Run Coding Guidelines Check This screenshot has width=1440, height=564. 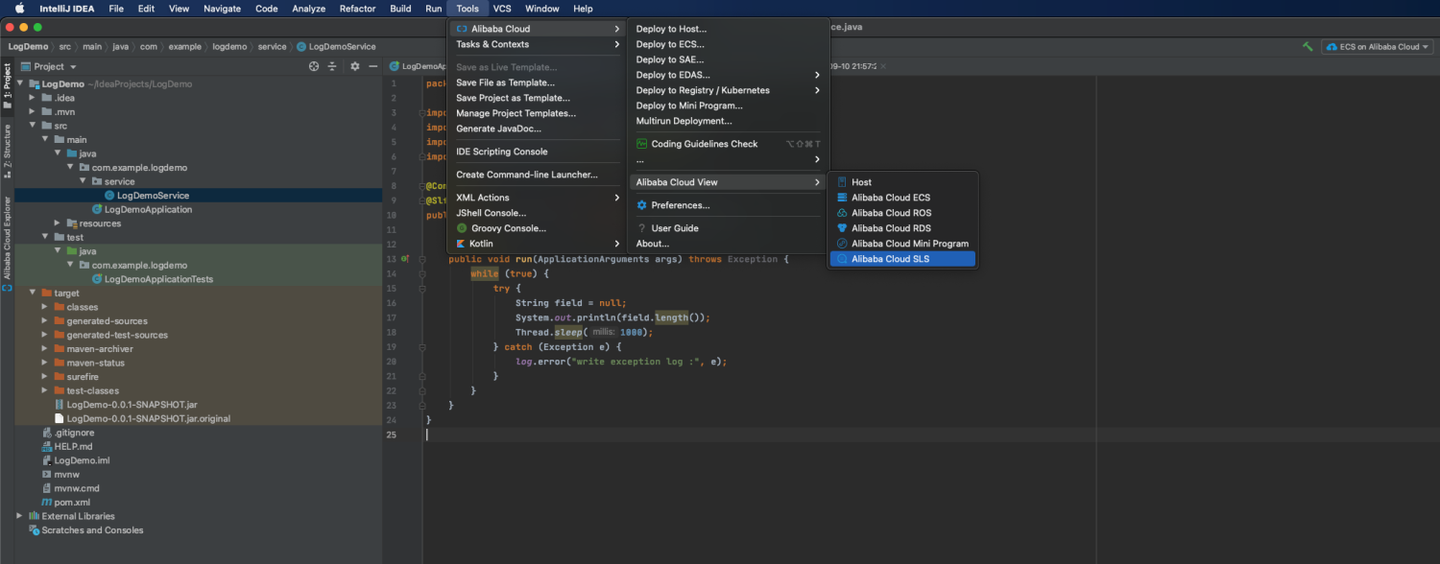(727, 144)
